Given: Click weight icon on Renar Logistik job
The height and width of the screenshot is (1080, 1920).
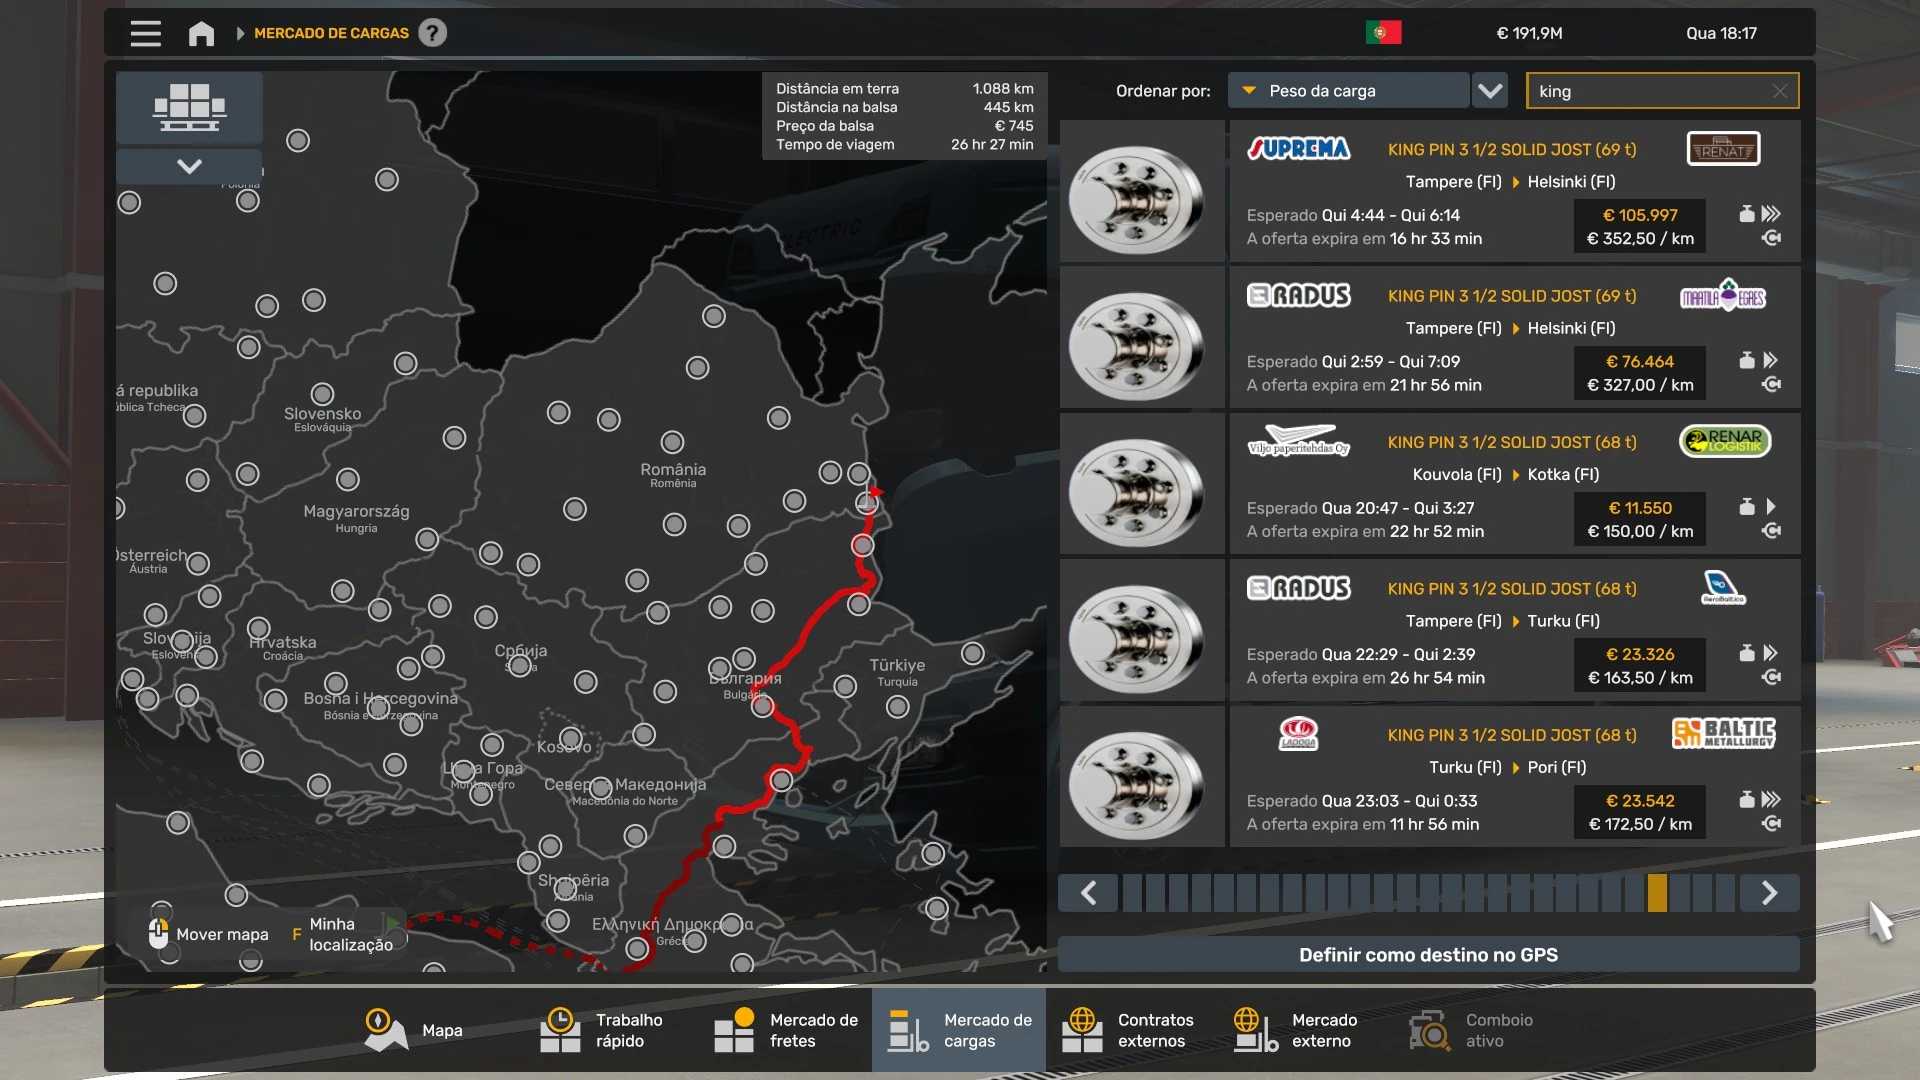Looking at the screenshot, I should [x=1746, y=507].
